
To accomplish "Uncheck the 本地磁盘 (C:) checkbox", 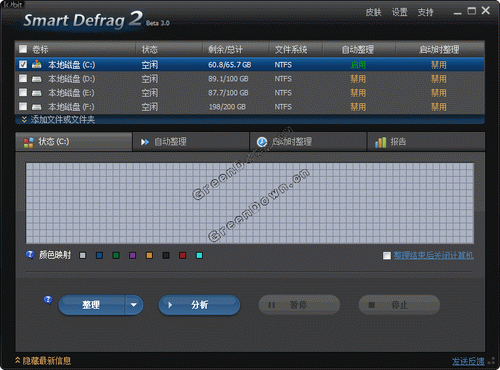I will 23,64.
